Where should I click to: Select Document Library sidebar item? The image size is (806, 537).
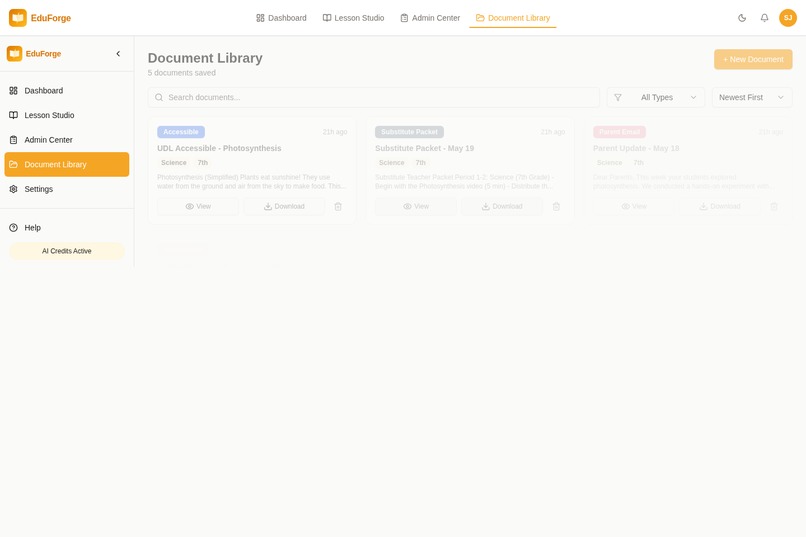[x=67, y=164]
